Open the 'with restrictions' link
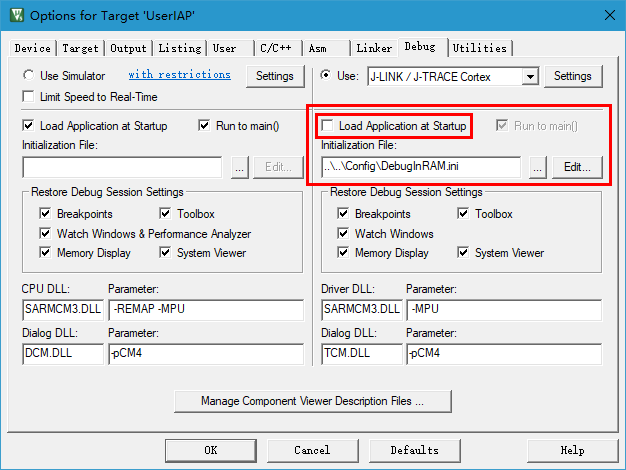The height and width of the screenshot is (470, 626). click(180, 75)
